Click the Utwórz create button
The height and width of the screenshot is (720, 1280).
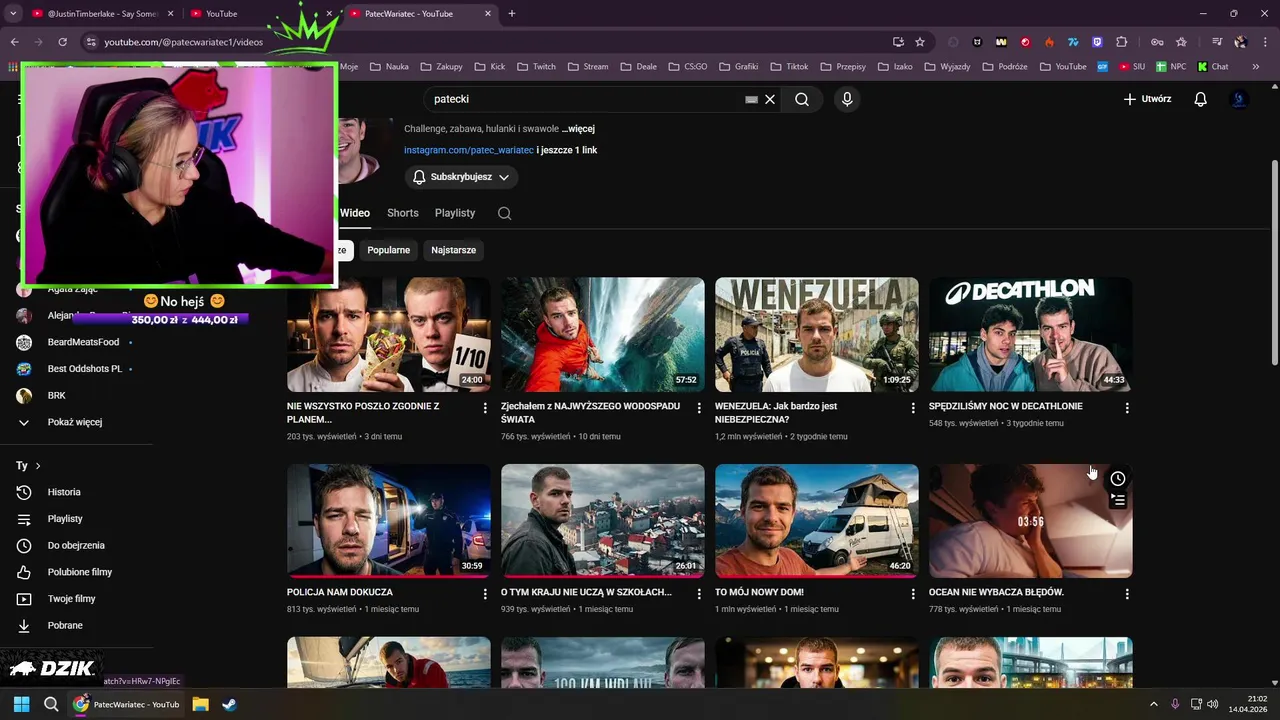pyautogui.click(x=1147, y=99)
